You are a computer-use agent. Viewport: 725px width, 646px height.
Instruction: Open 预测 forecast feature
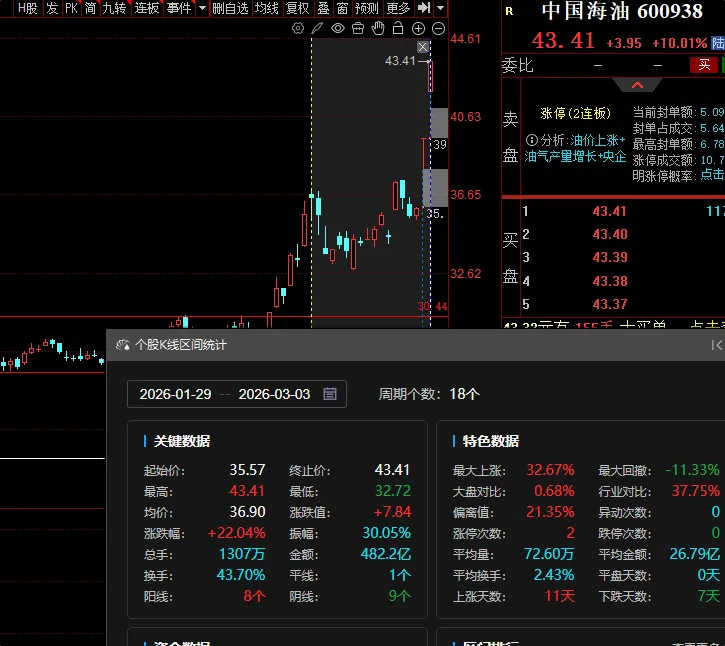pos(366,8)
